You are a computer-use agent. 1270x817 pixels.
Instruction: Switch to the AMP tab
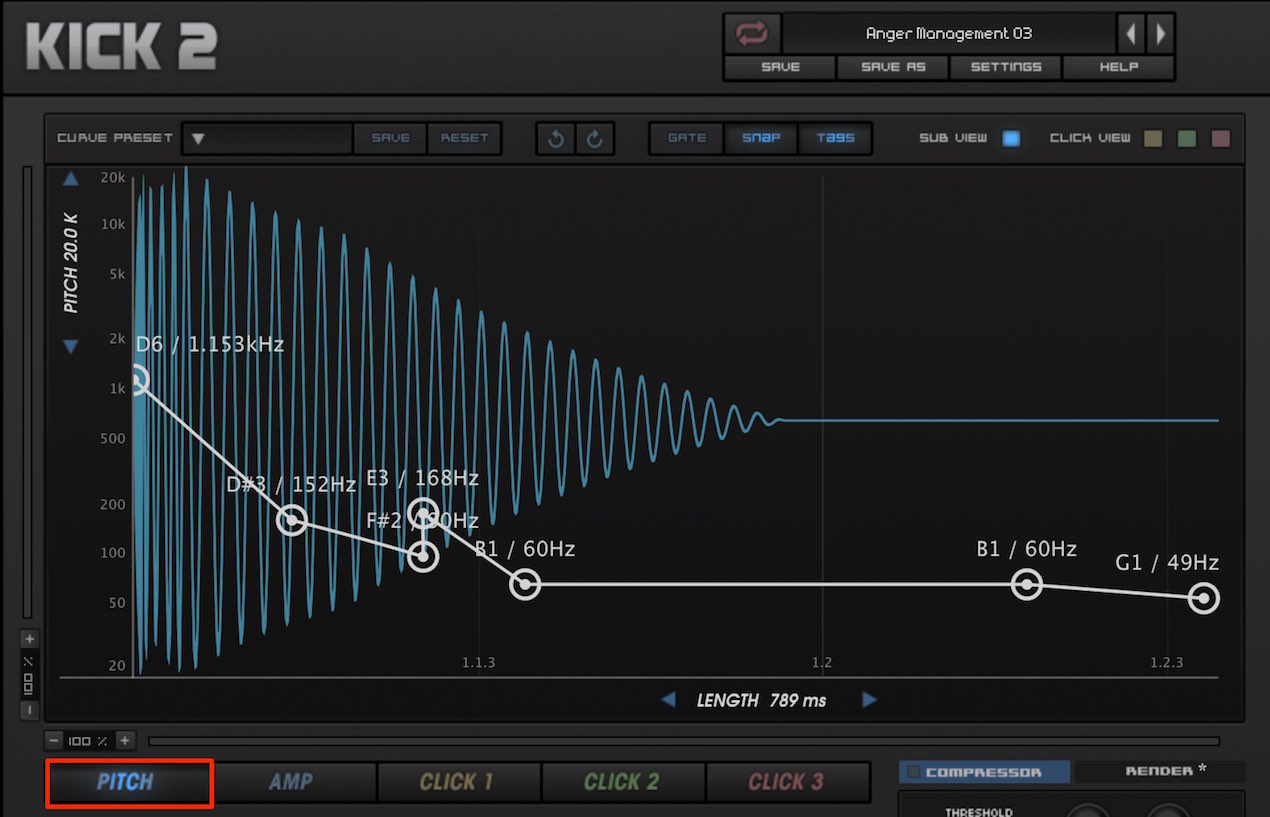tap(295, 782)
